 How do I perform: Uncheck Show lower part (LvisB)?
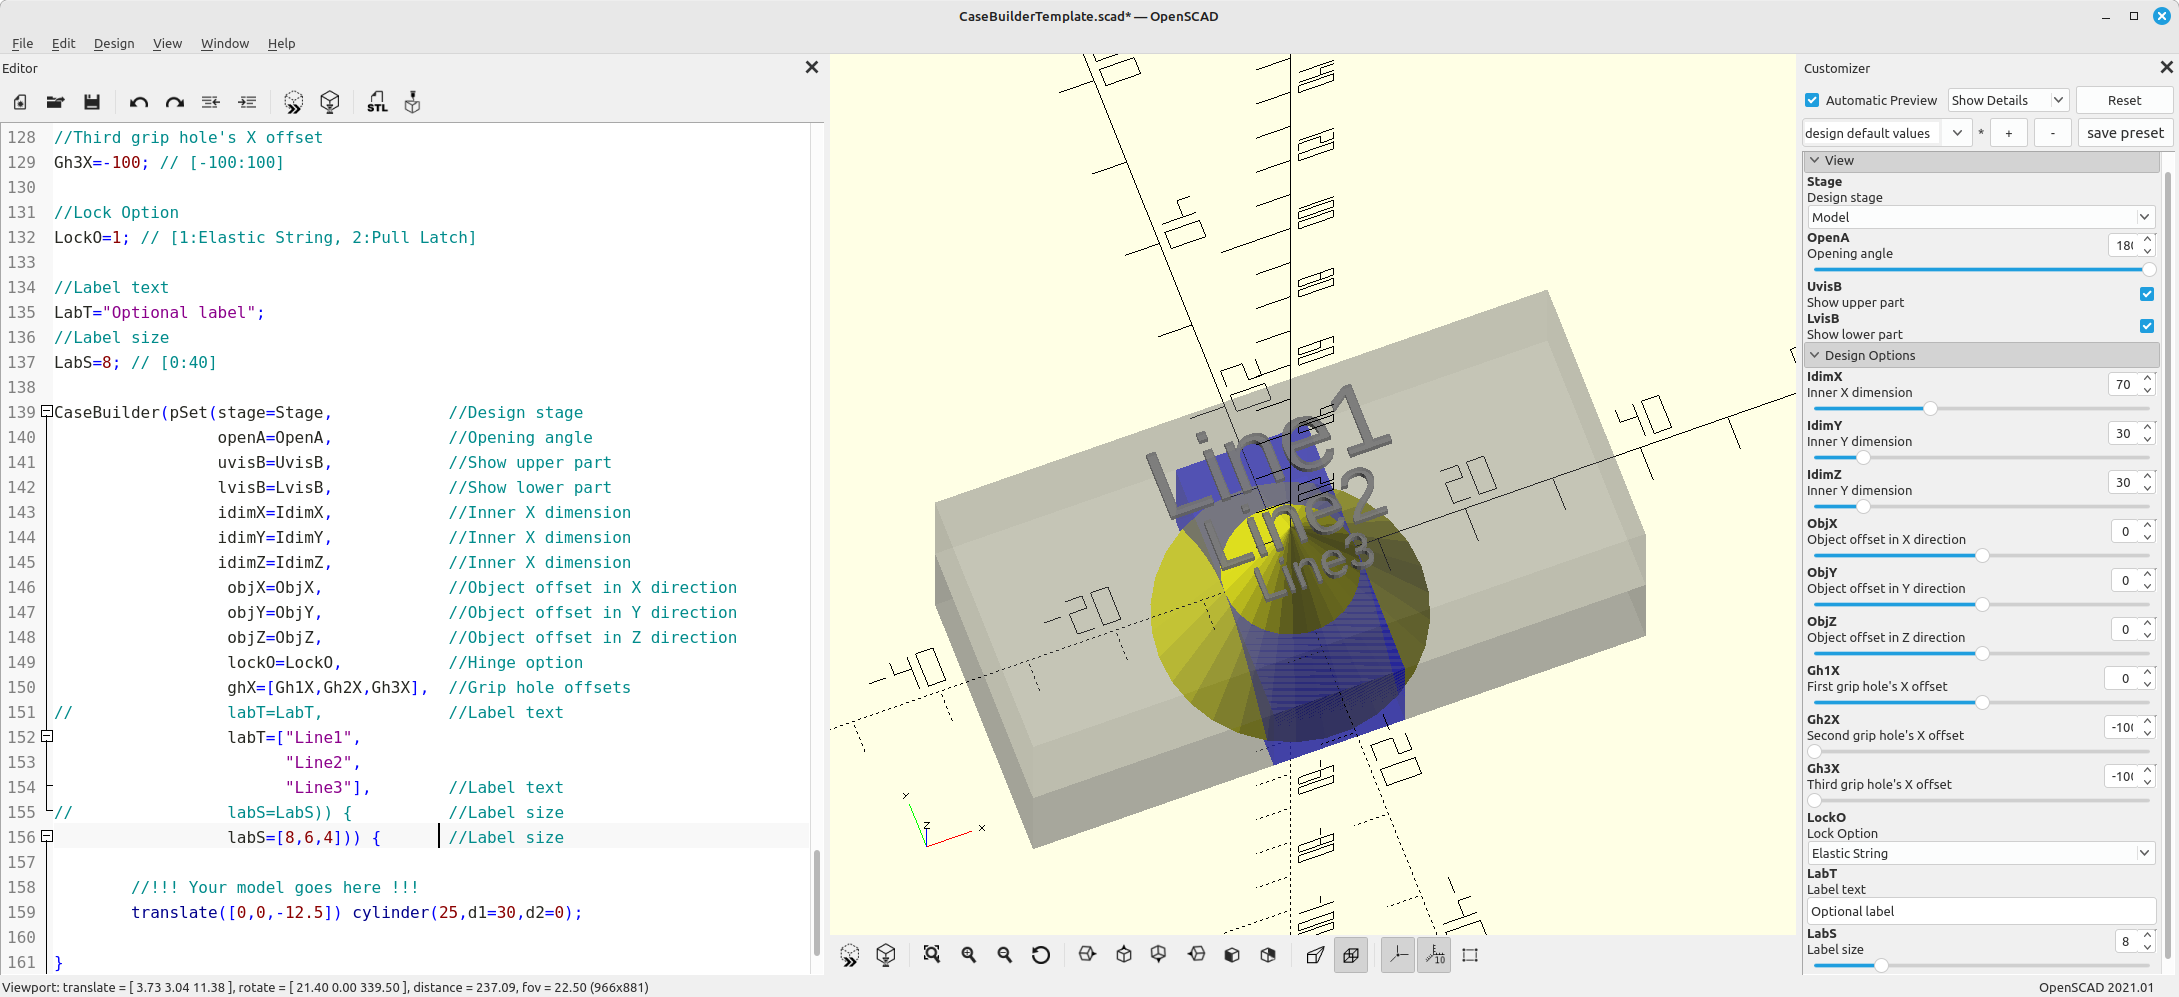click(x=2146, y=326)
